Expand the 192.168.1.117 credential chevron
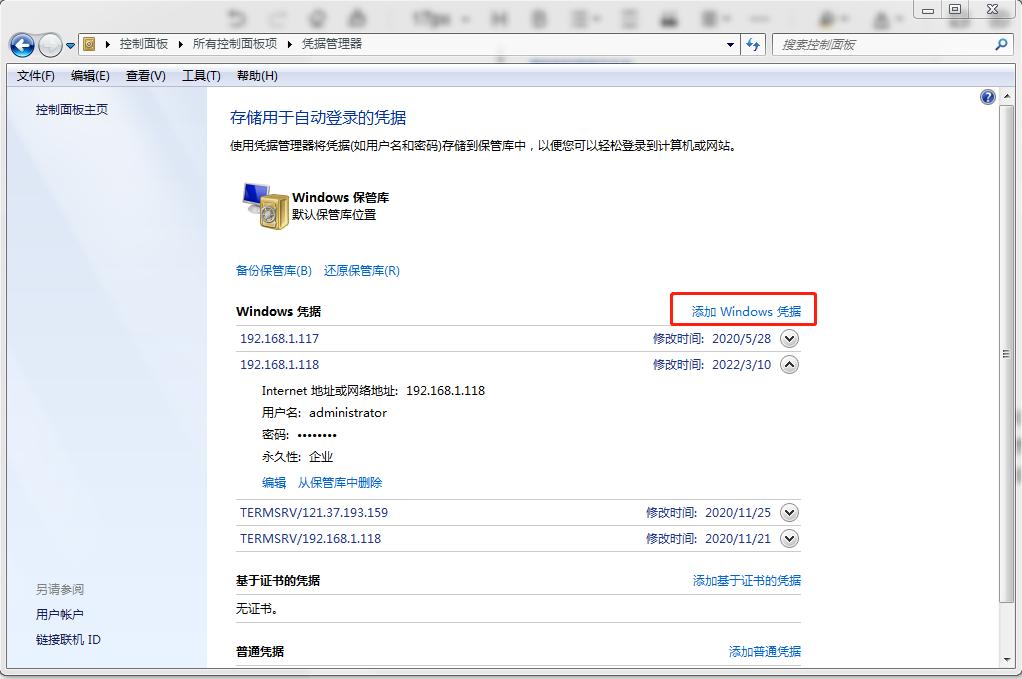 pos(789,338)
